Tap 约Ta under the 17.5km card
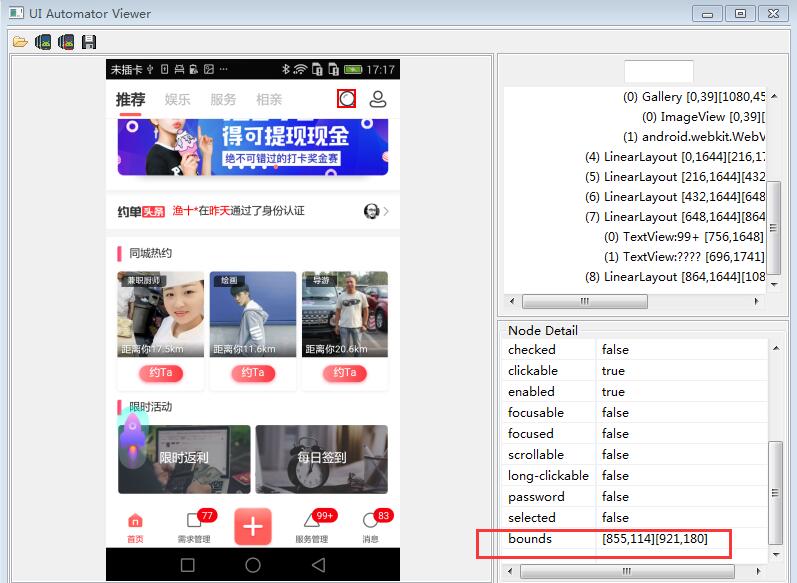This screenshot has width=797, height=583. click(161, 373)
